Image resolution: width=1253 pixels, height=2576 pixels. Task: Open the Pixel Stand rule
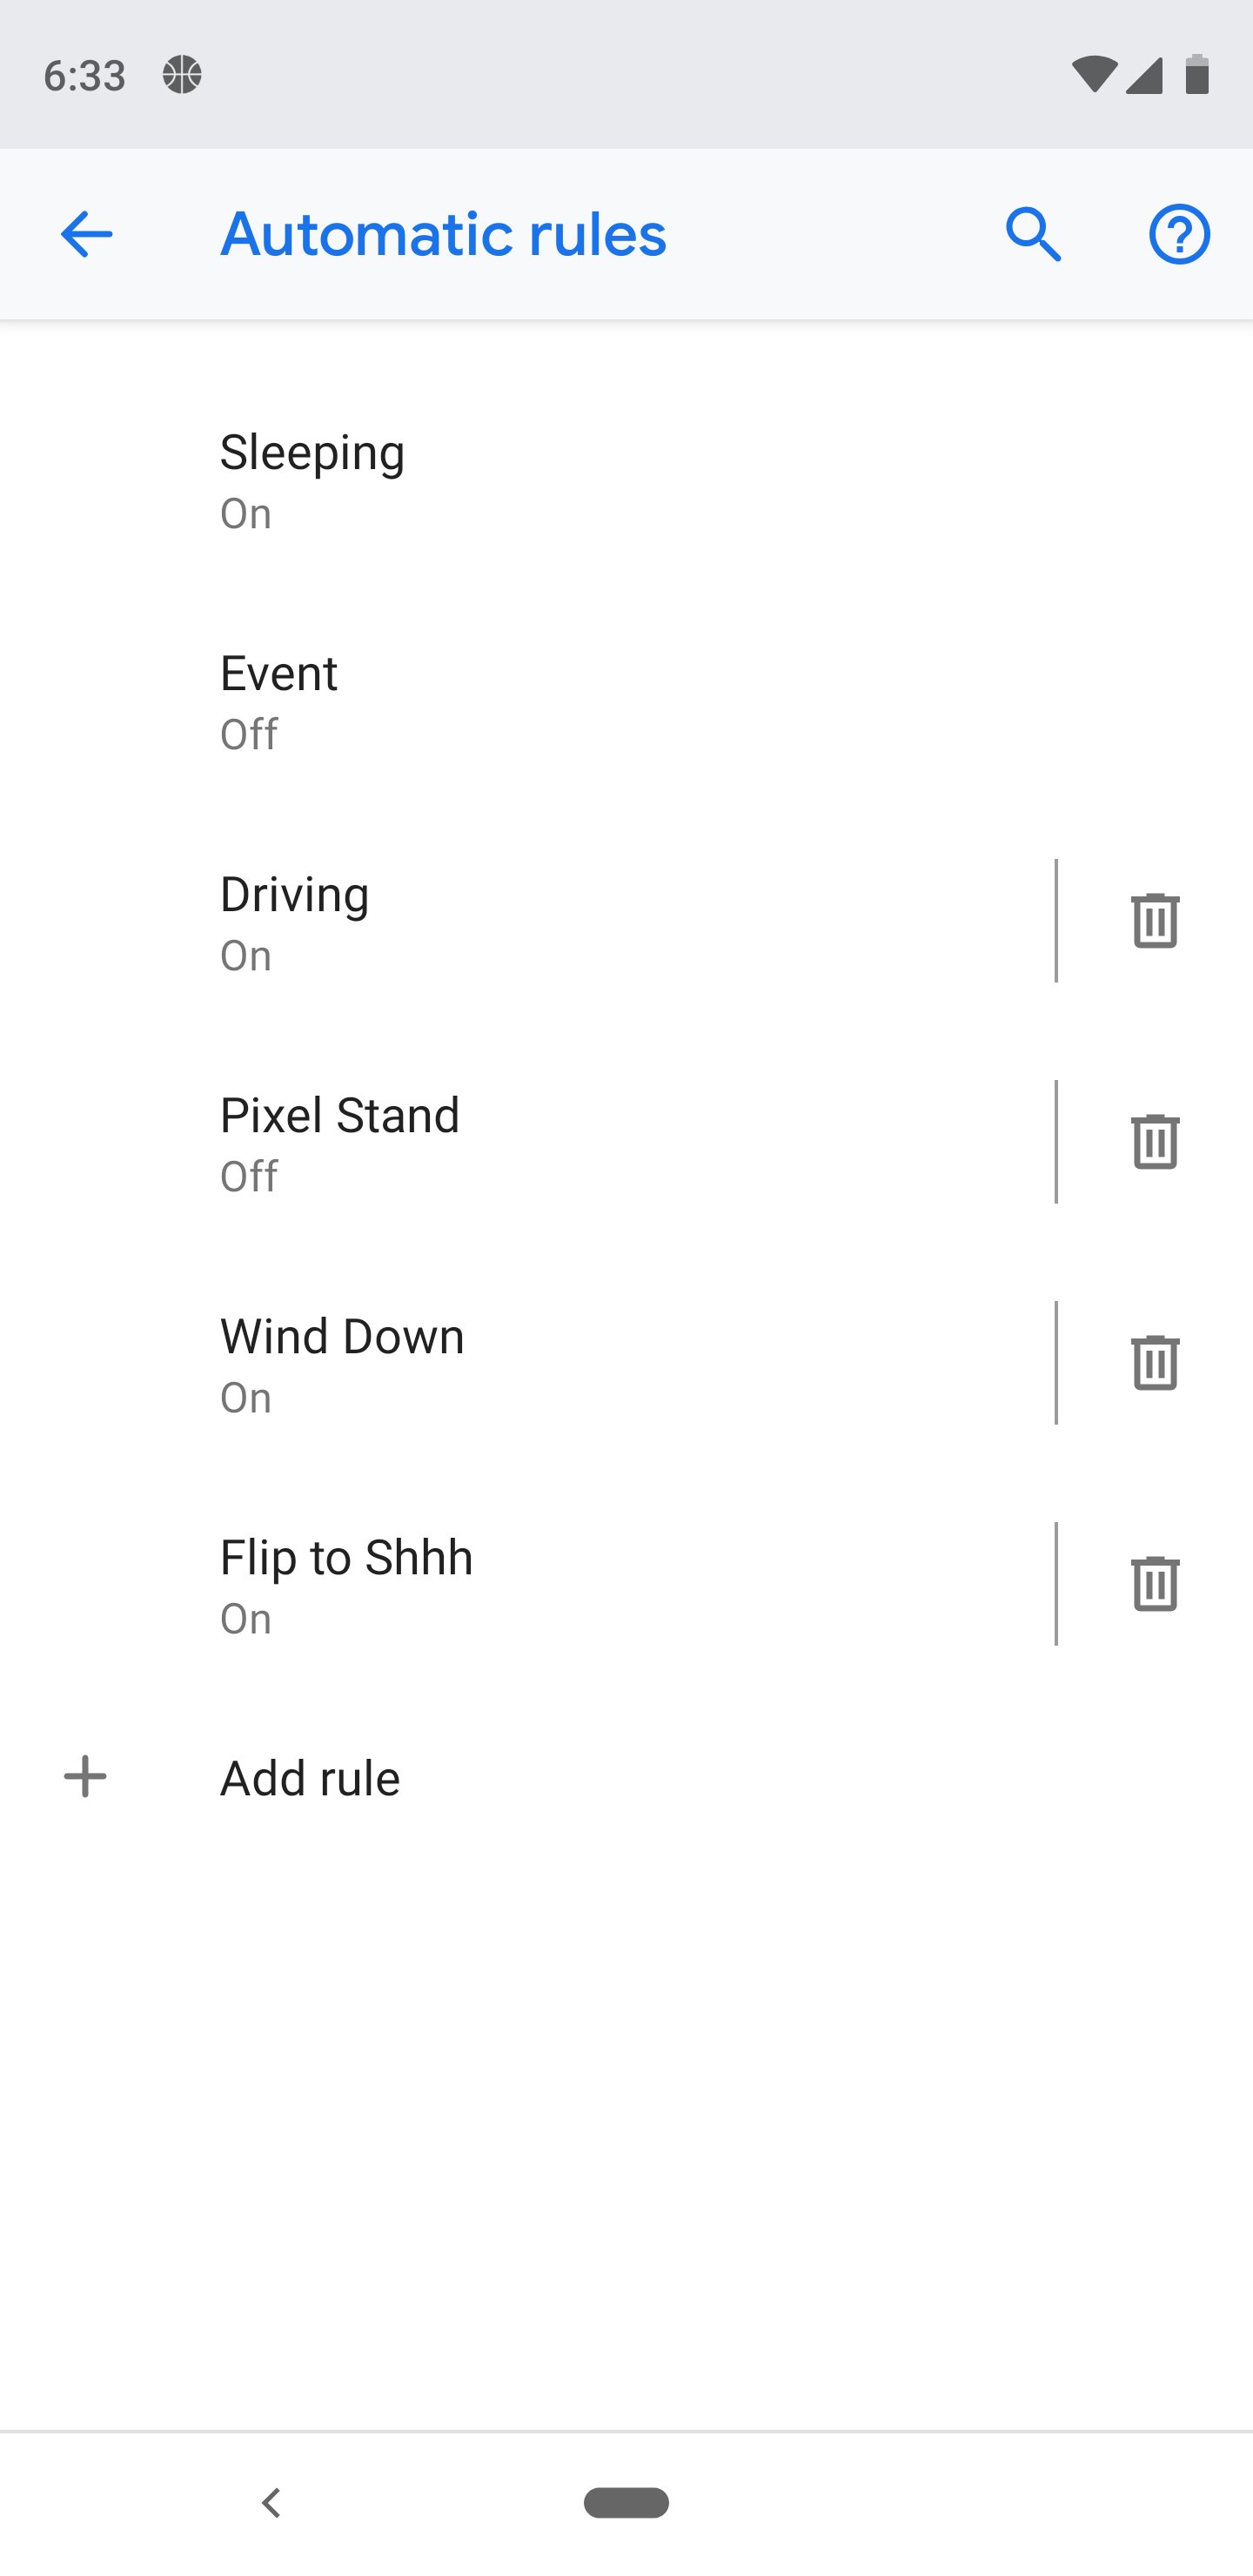click(x=527, y=1142)
